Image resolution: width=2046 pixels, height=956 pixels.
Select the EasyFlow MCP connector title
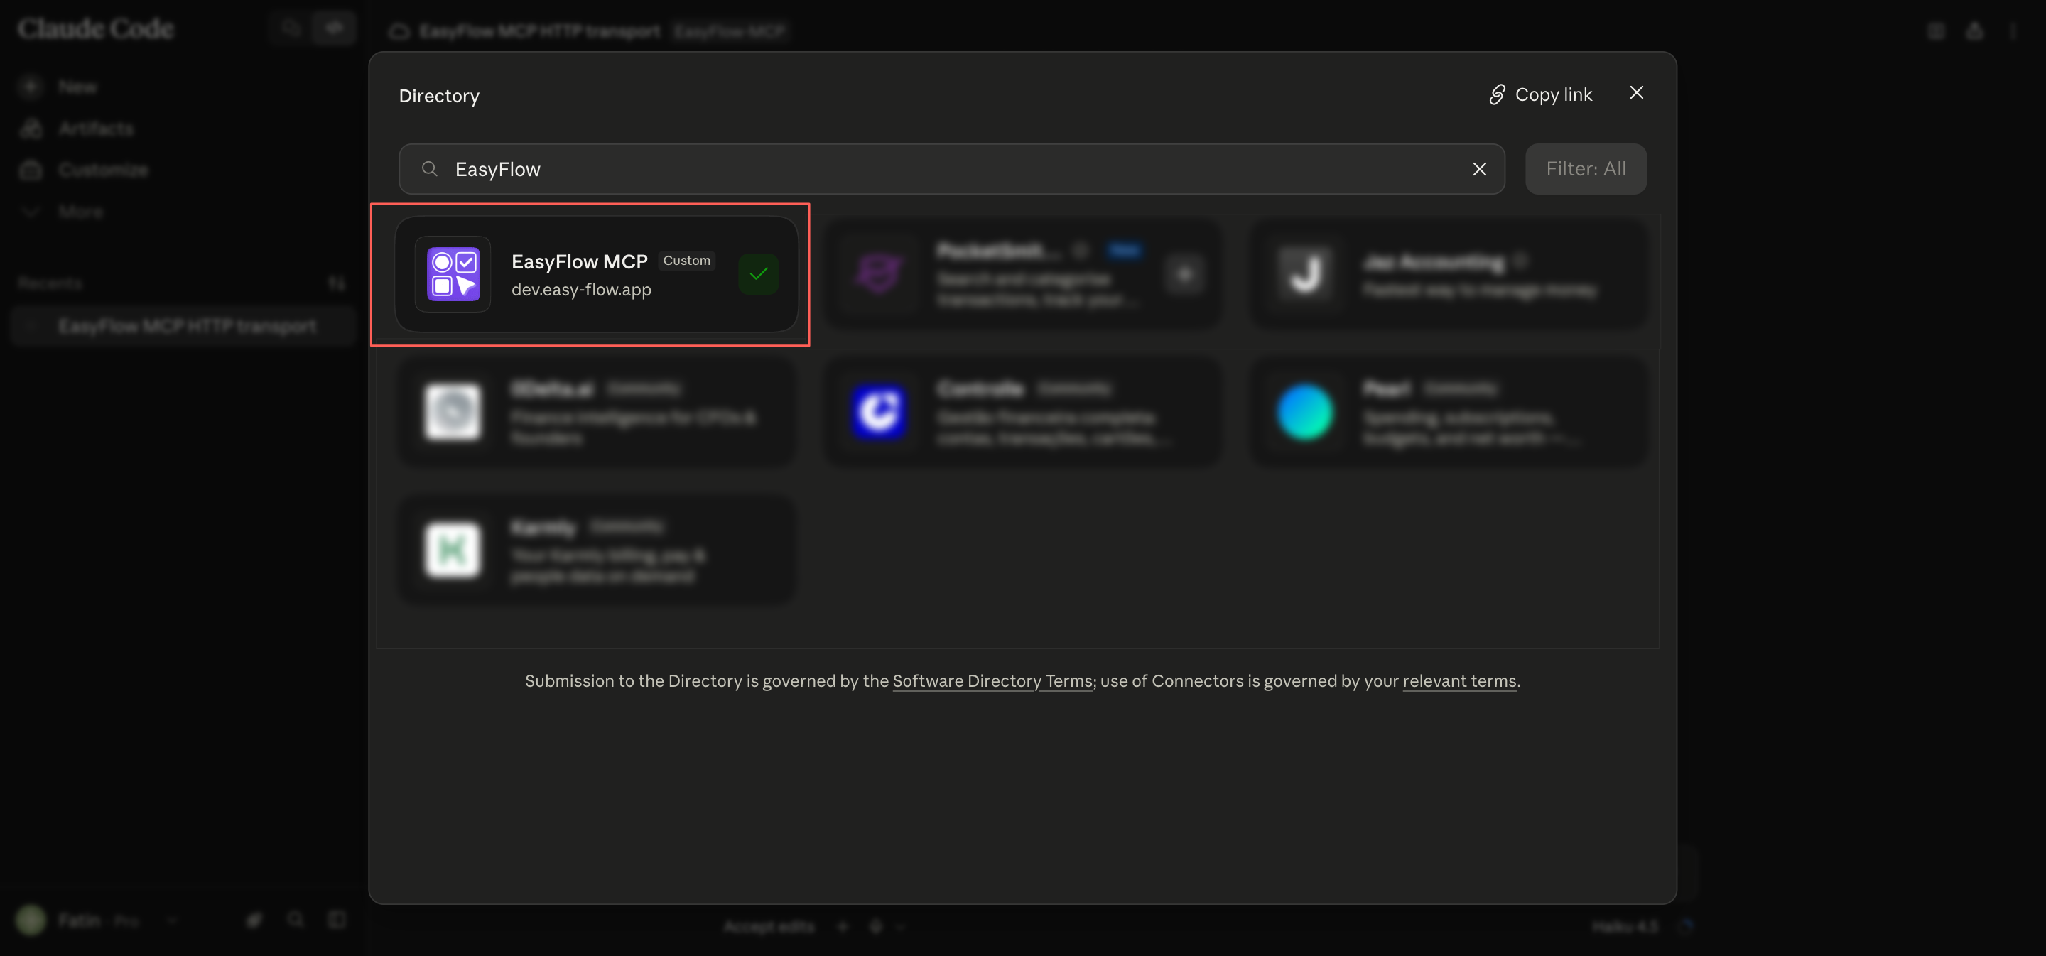[579, 261]
